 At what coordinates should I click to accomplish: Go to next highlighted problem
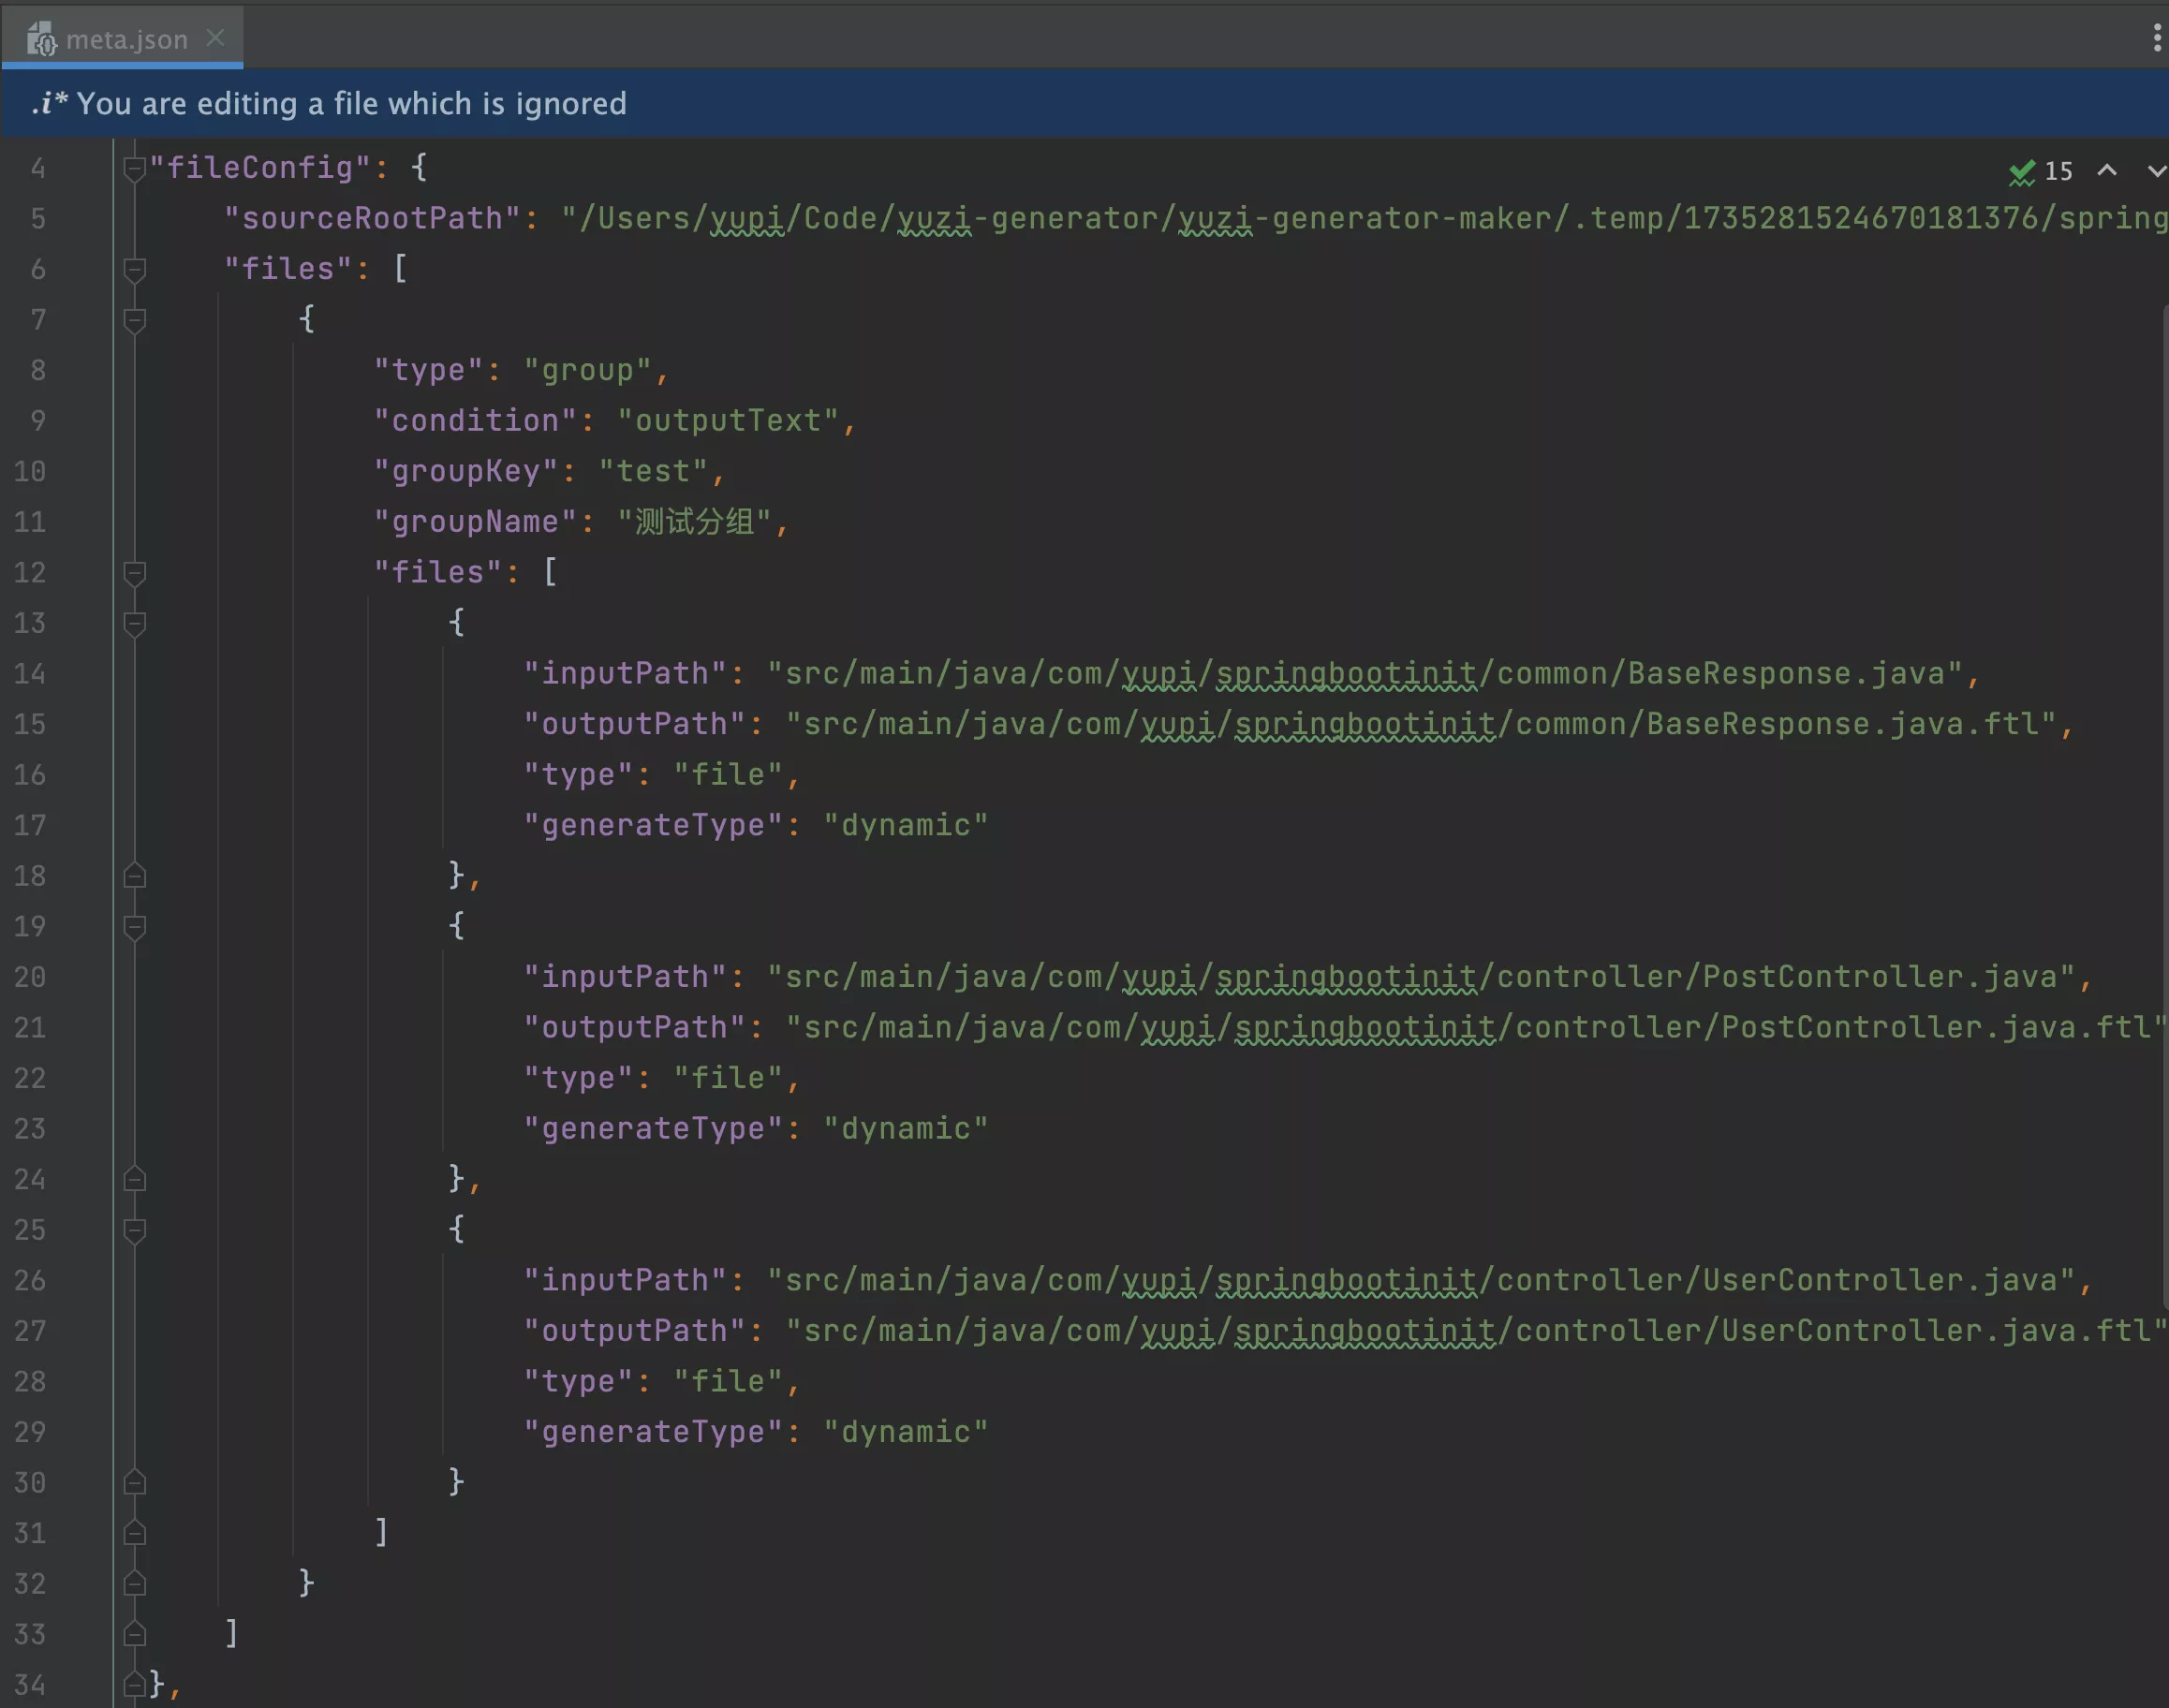[x=2156, y=171]
